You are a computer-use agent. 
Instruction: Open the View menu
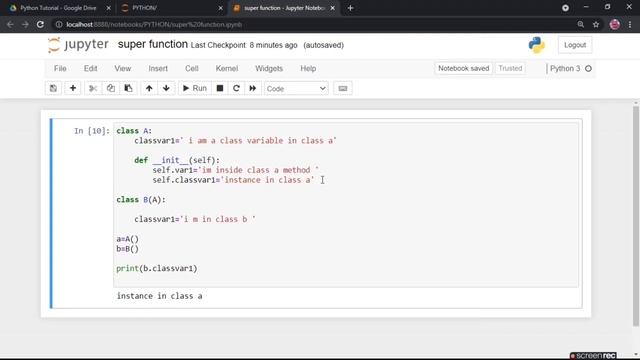[122, 69]
